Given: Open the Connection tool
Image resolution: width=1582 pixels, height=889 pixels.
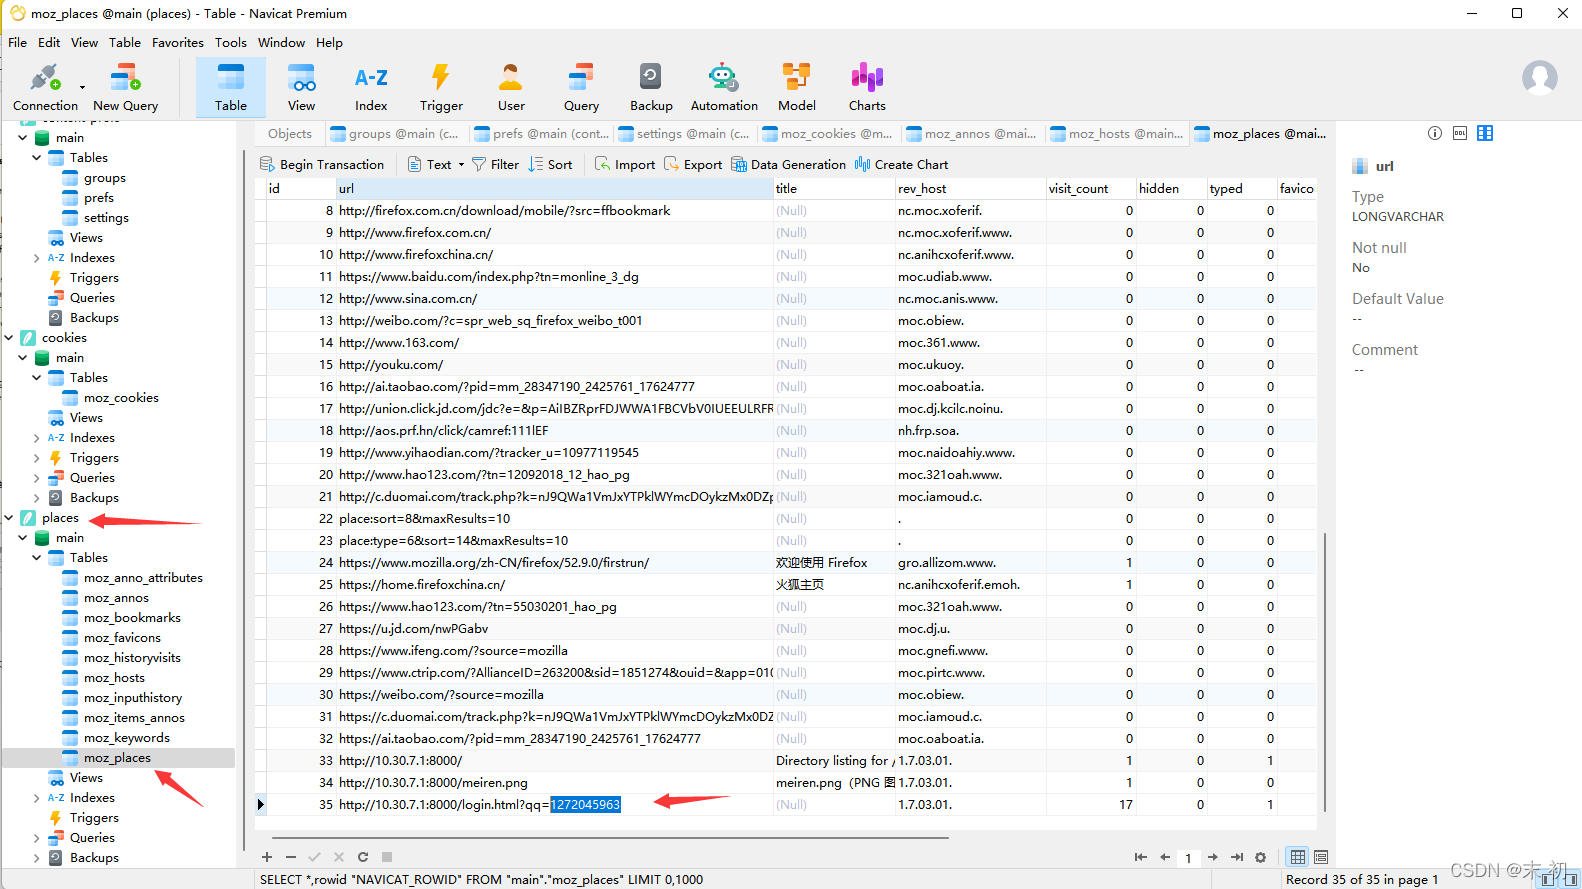Looking at the screenshot, I should pyautogui.click(x=45, y=87).
